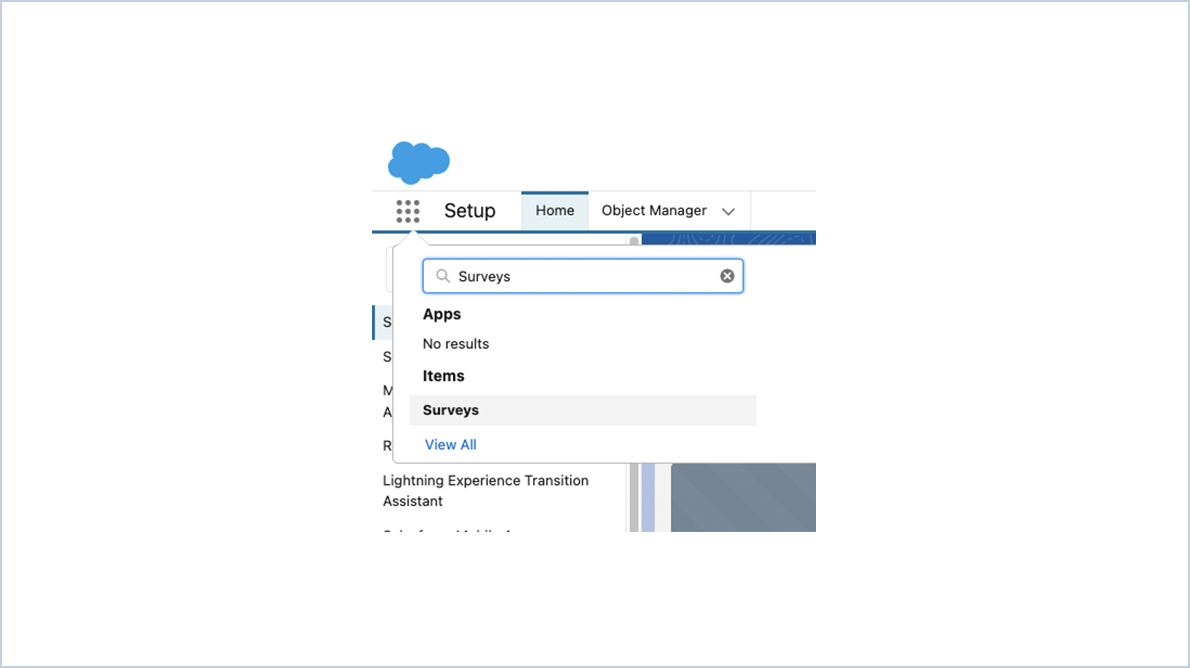The height and width of the screenshot is (668, 1190).
Task: Switch to the Home tab
Action: click(x=554, y=210)
